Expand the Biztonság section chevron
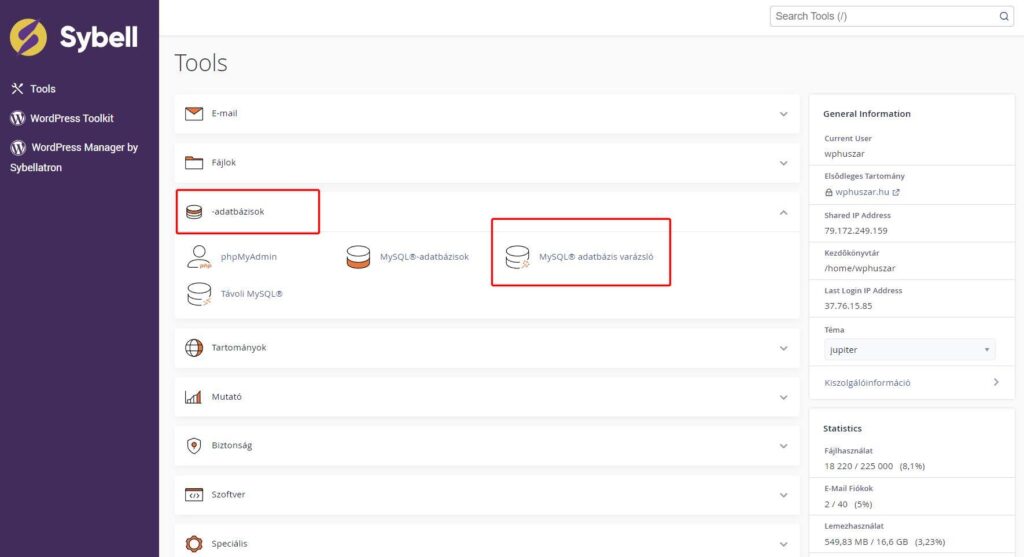The width and height of the screenshot is (1024, 557). pyautogui.click(x=783, y=447)
